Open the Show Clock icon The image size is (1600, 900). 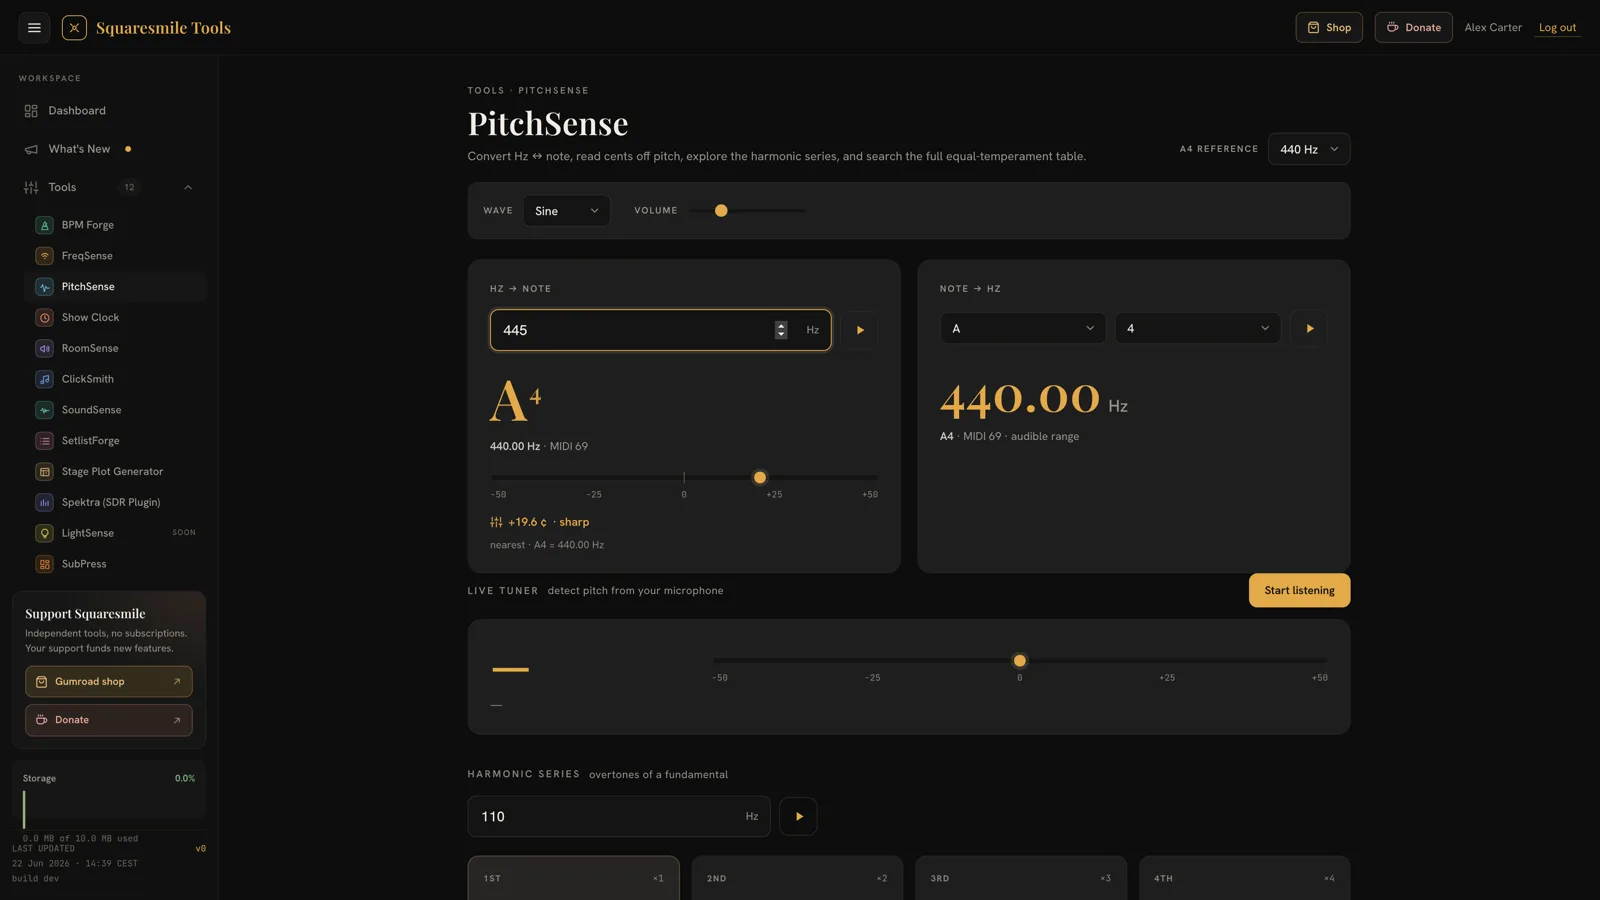coord(44,318)
